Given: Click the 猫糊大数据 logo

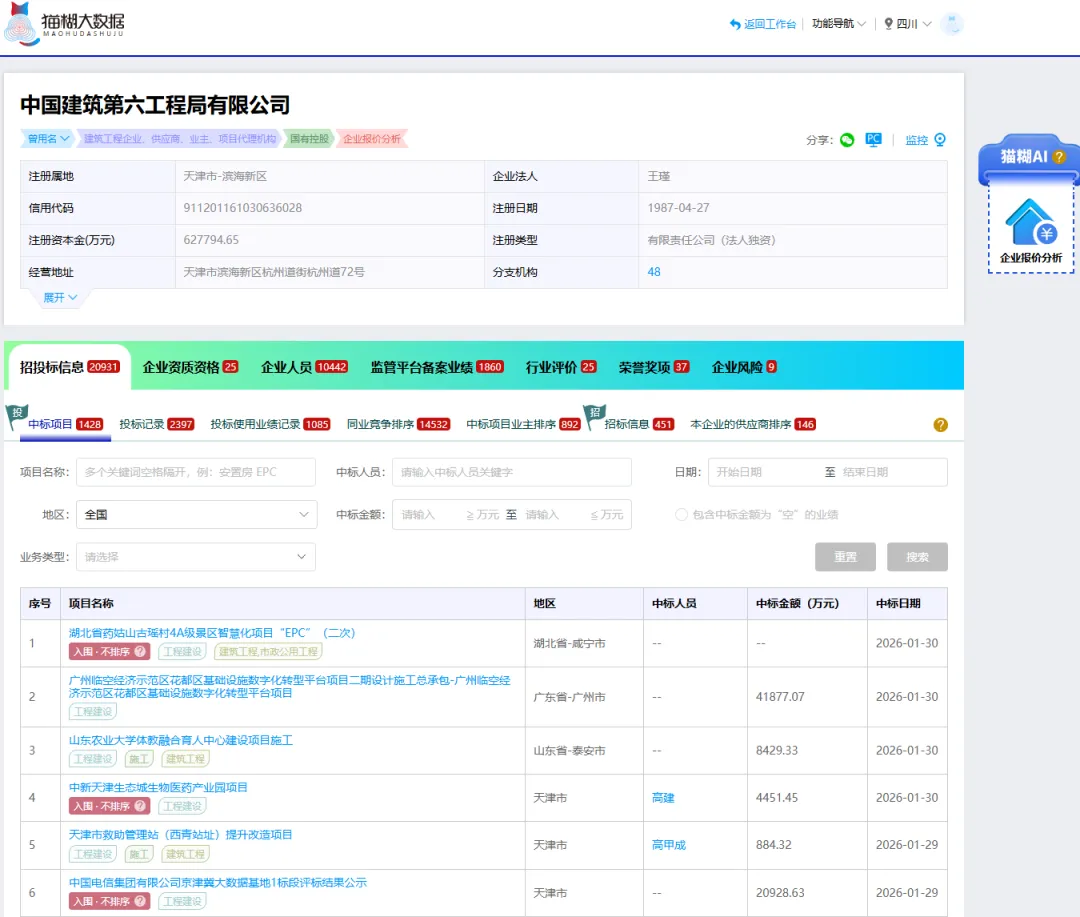Looking at the screenshot, I should pos(64,24).
